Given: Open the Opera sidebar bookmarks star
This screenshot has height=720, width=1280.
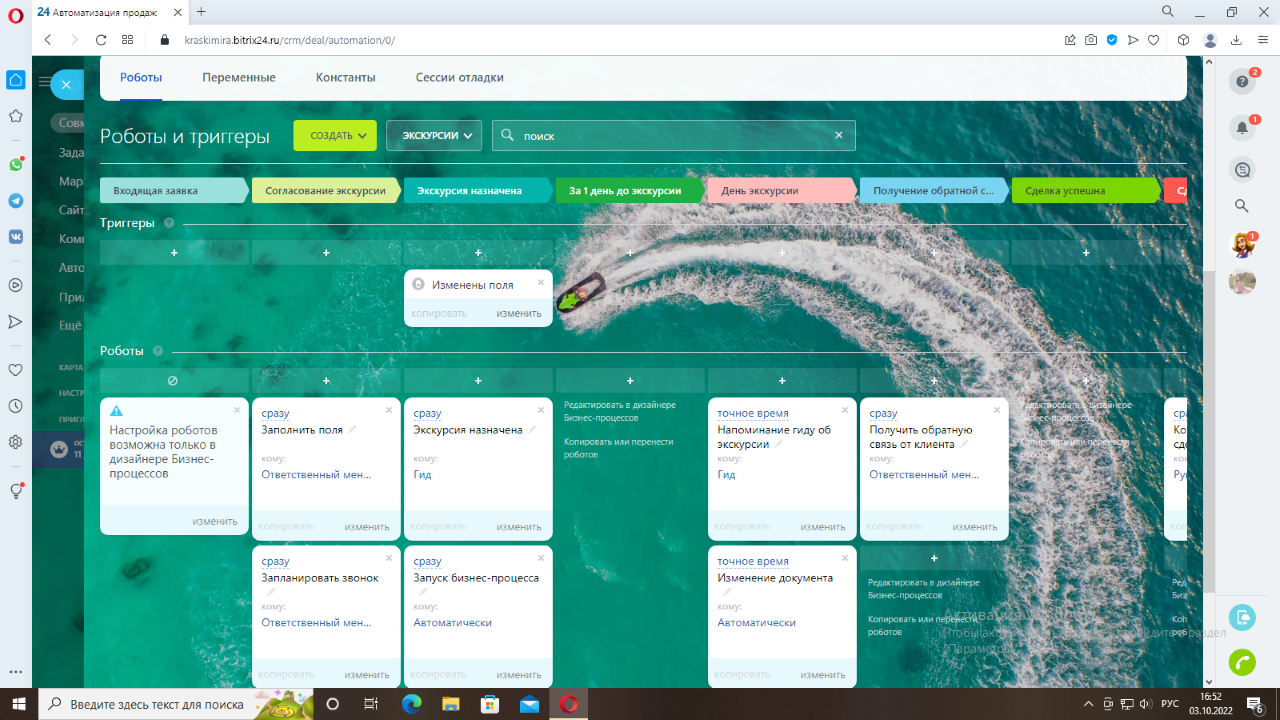Looking at the screenshot, I should click(x=16, y=116).
